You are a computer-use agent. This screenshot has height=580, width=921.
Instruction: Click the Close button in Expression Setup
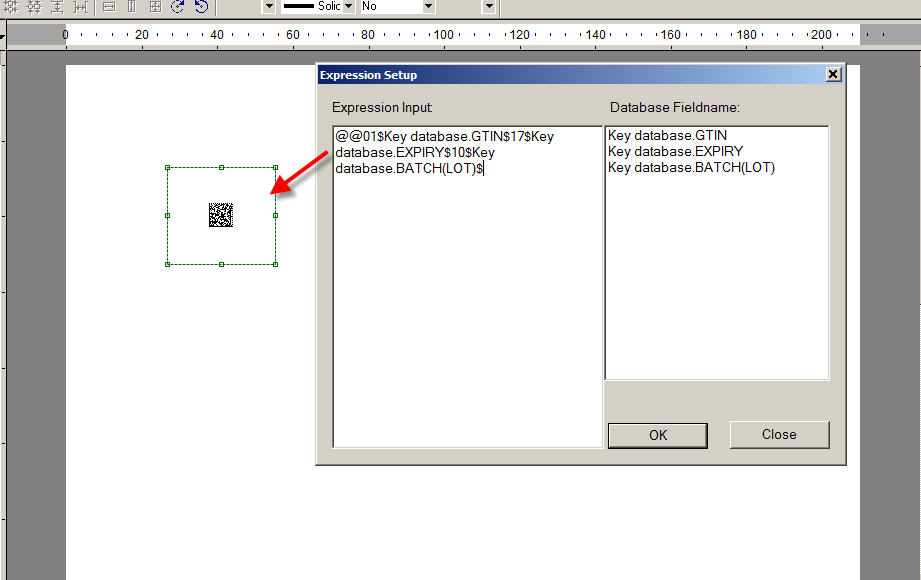779,434
